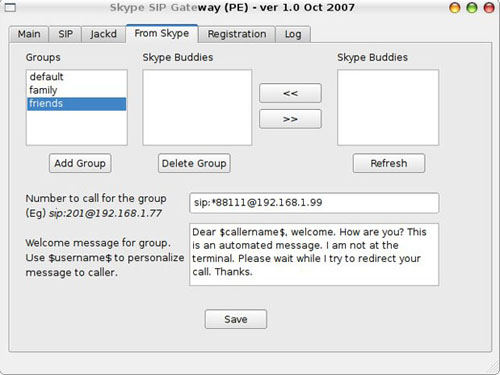
Task: Select the friends group
Action: tap(76, 104)
